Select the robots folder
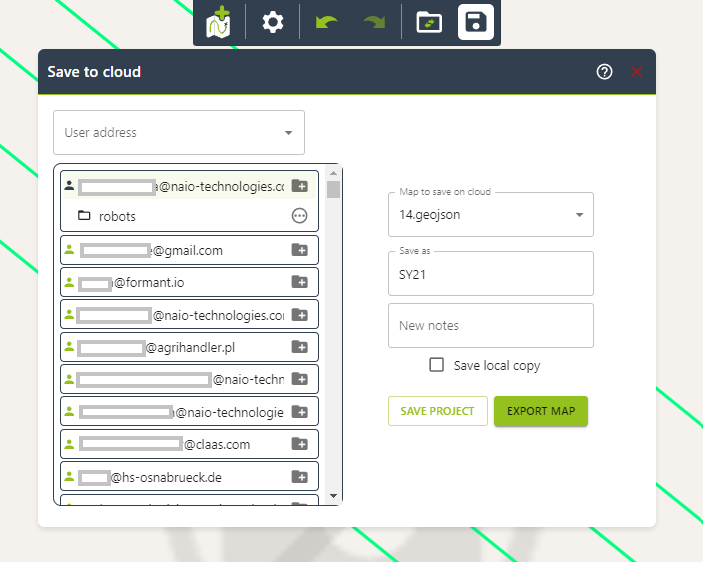 coord(117,216)
